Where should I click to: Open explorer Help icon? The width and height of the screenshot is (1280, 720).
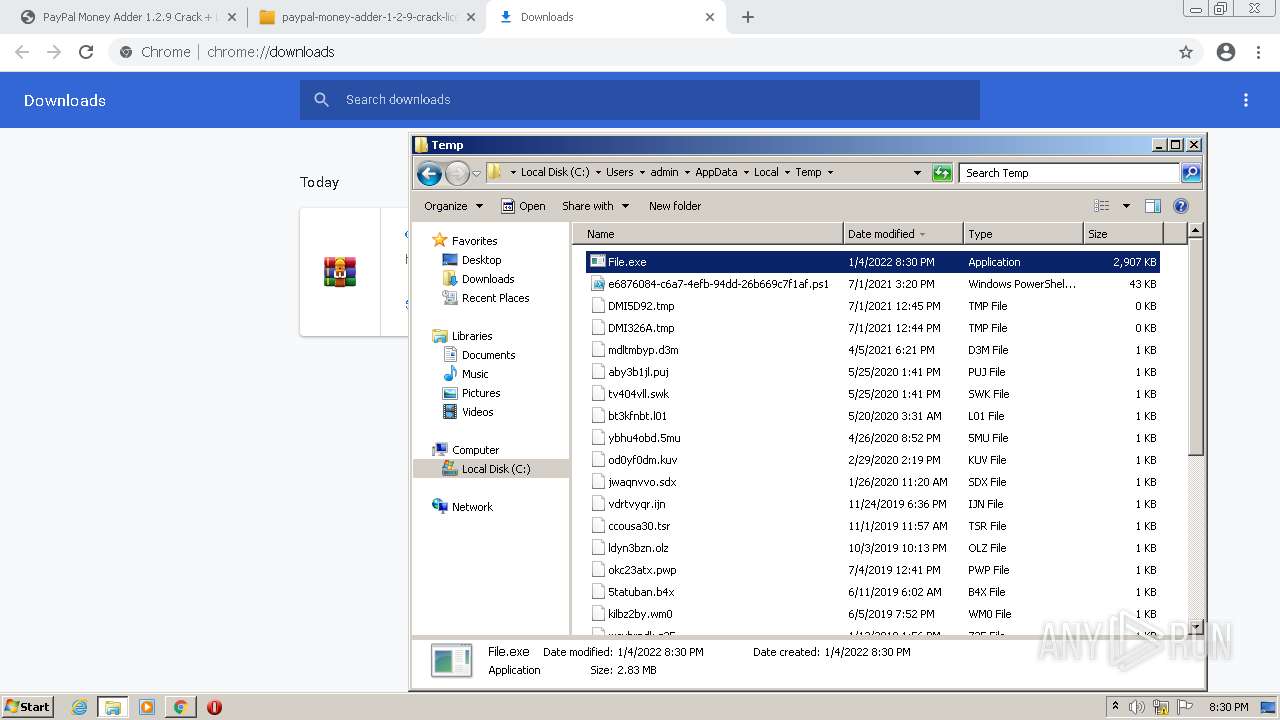pos(1181,206)
